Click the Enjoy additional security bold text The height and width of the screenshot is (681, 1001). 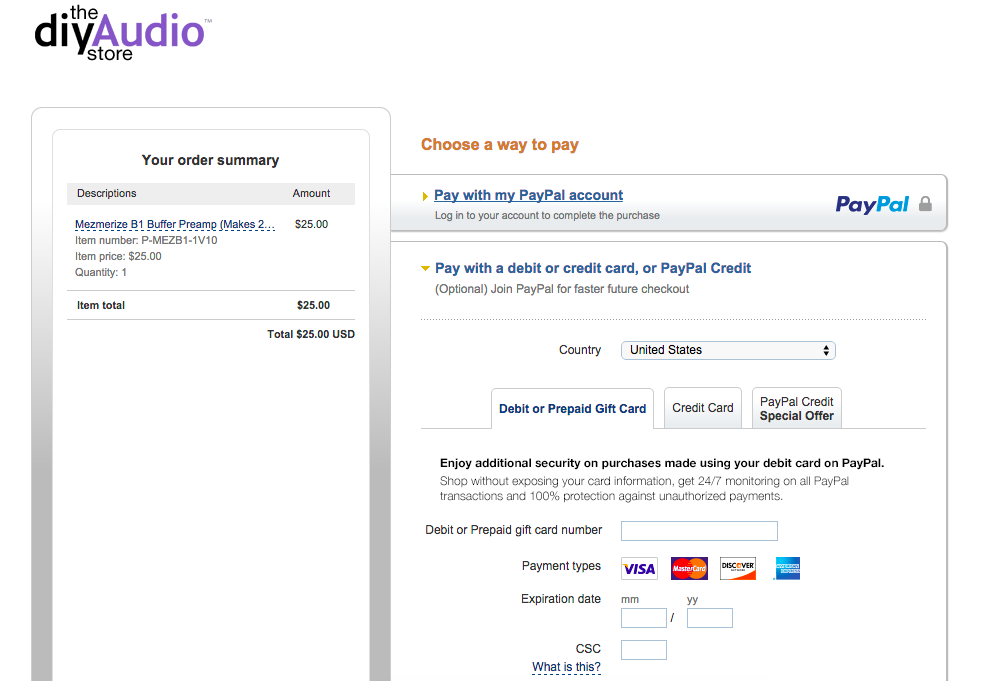662,463
